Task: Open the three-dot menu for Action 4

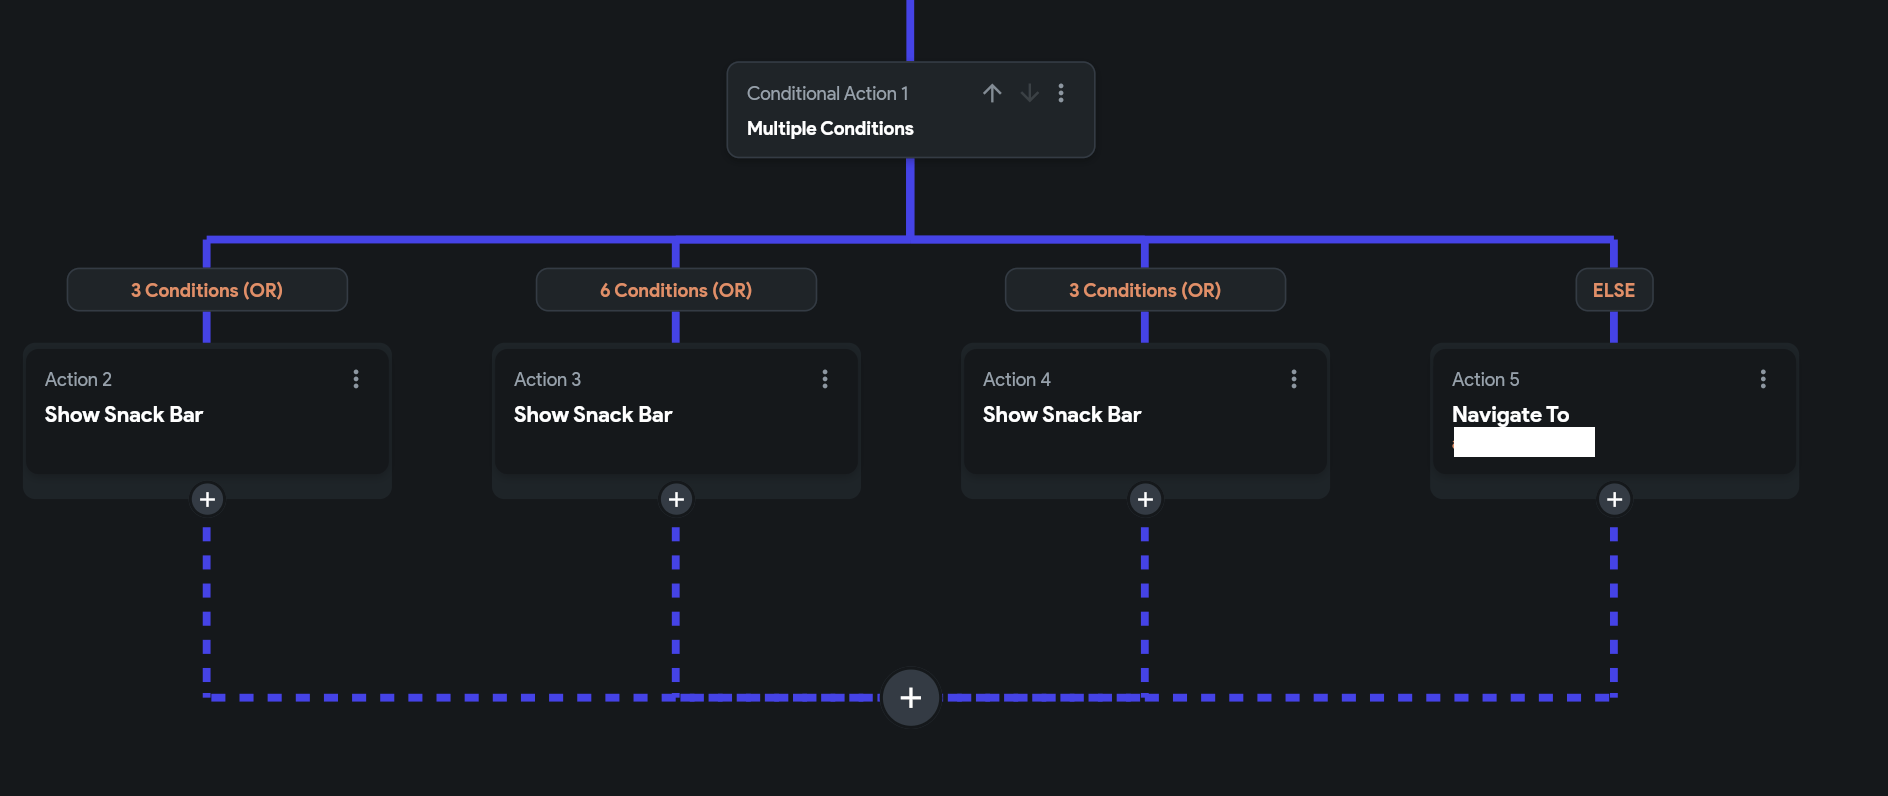Action: pos(1294,379)
